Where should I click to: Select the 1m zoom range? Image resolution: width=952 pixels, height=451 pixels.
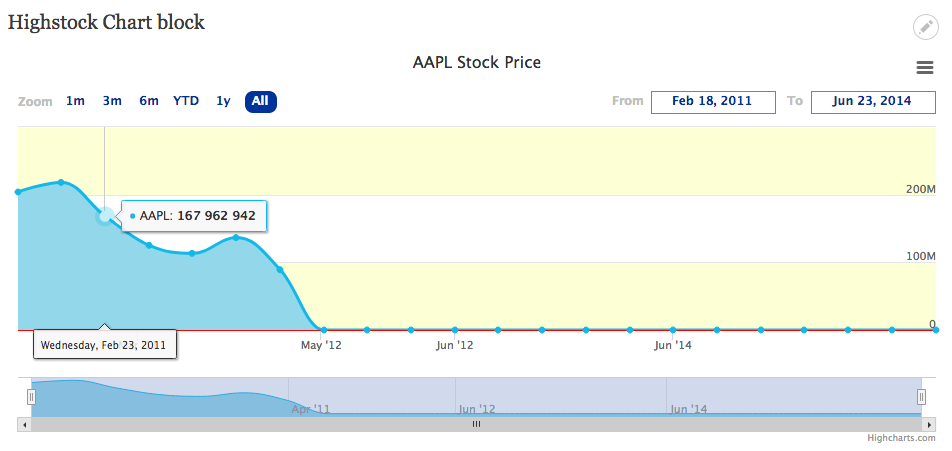[75, 101]
